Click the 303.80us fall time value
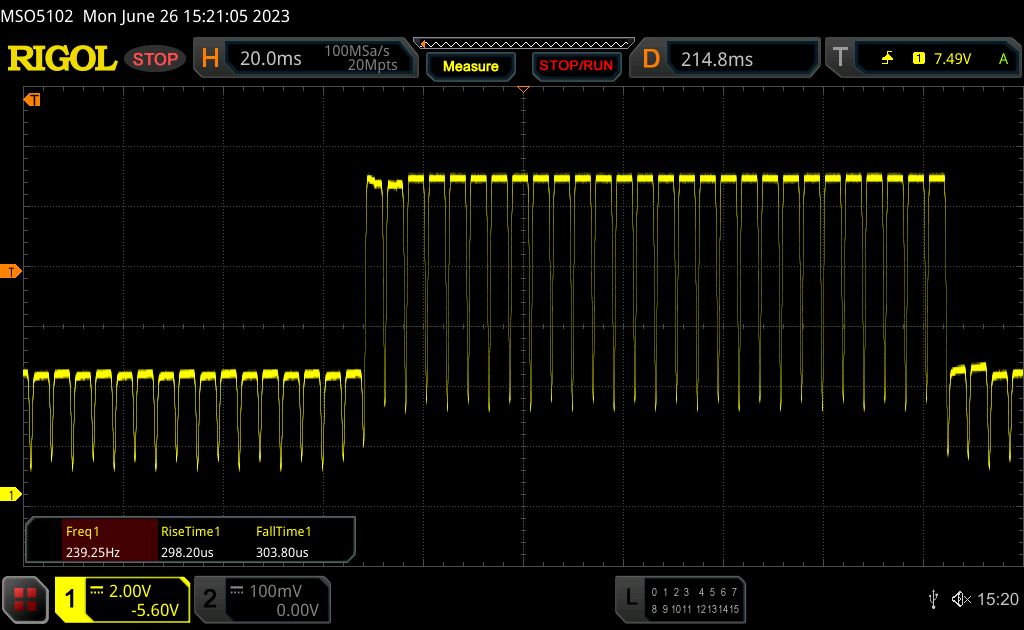 [x=282, y=552]
